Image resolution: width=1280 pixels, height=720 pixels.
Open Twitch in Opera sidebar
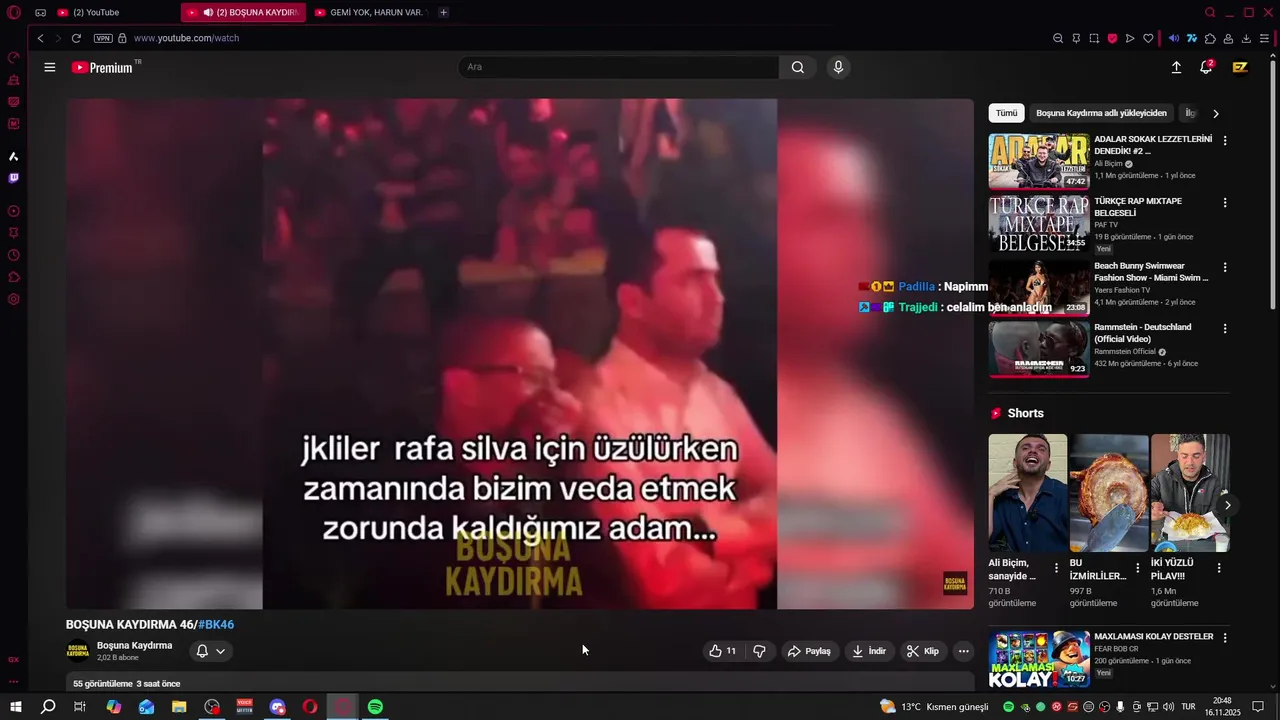tap(14, 178)
